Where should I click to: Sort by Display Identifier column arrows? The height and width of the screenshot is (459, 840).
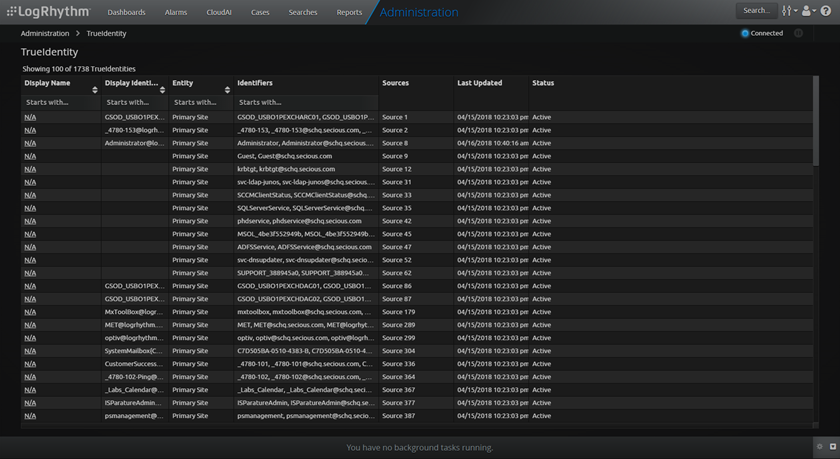coord(162,90)
